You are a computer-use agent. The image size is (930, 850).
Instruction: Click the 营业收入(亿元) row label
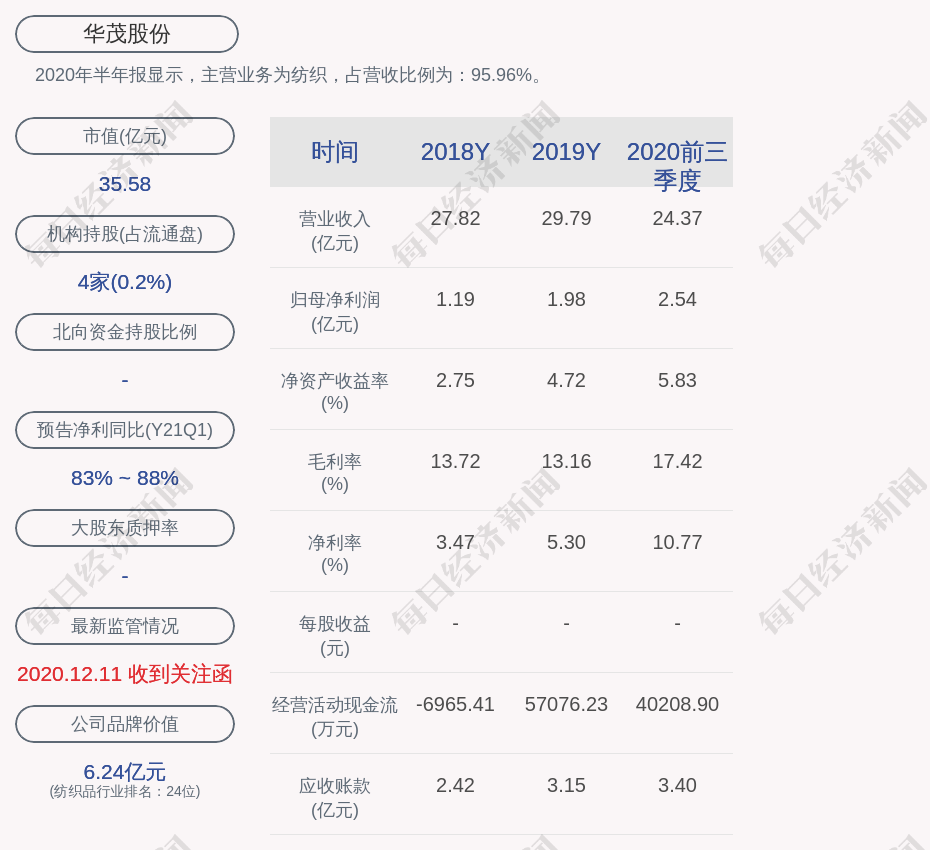pos(335,230)
